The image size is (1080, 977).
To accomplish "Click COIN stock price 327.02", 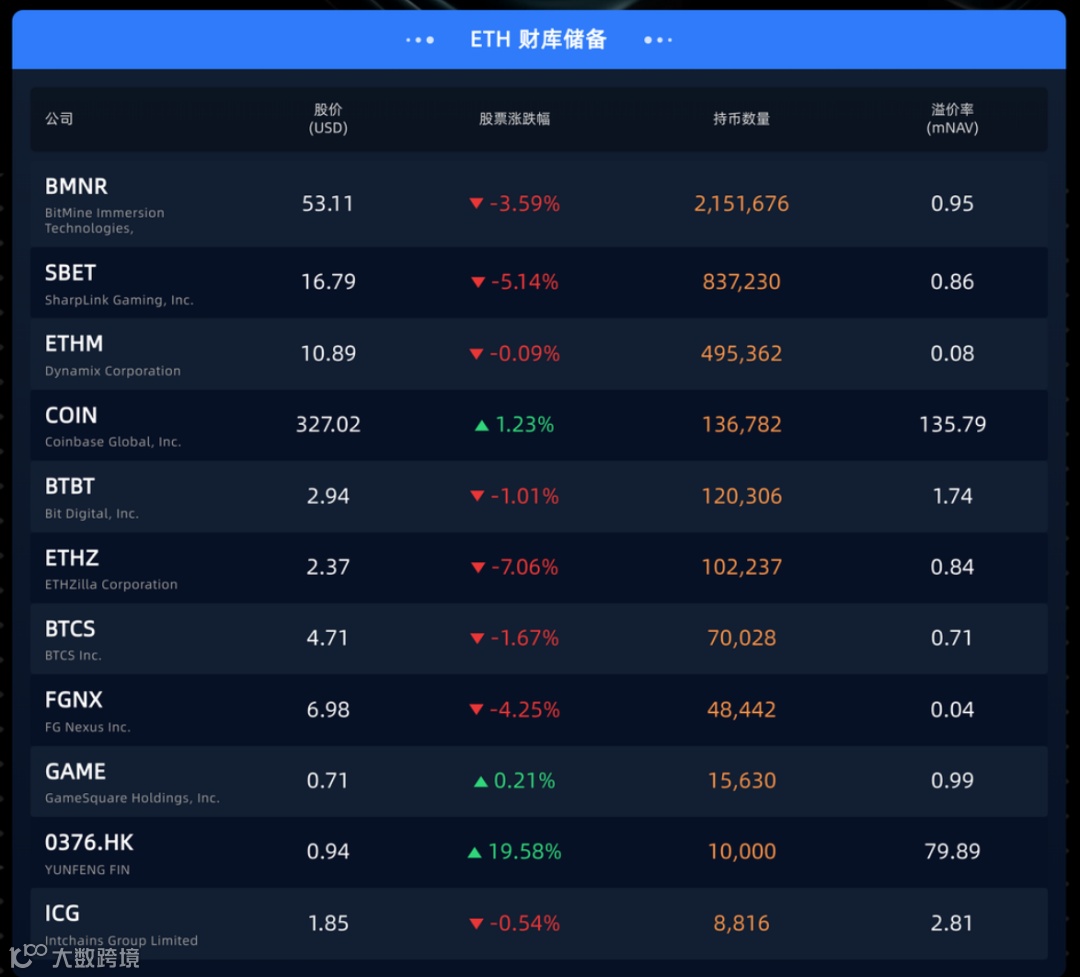I will click(328, 424).
